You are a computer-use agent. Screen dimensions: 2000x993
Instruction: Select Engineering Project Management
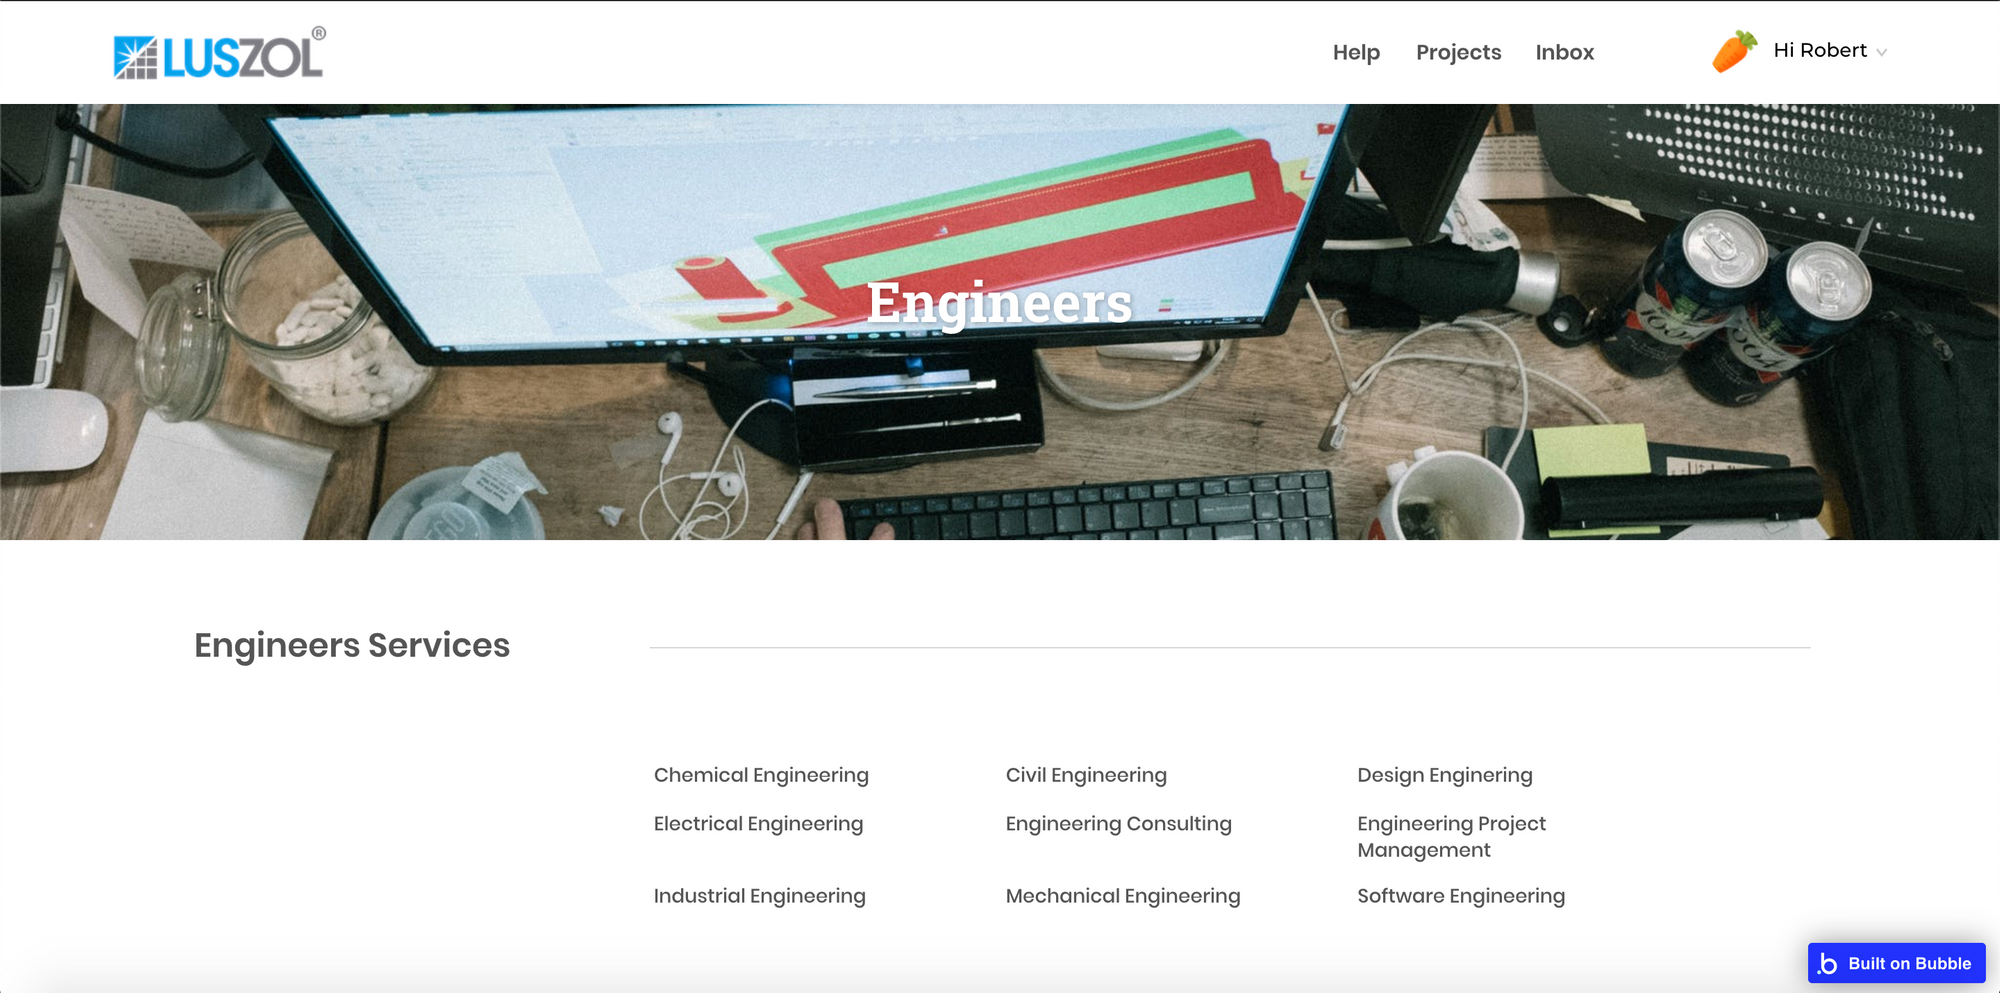click(1451, 837)
